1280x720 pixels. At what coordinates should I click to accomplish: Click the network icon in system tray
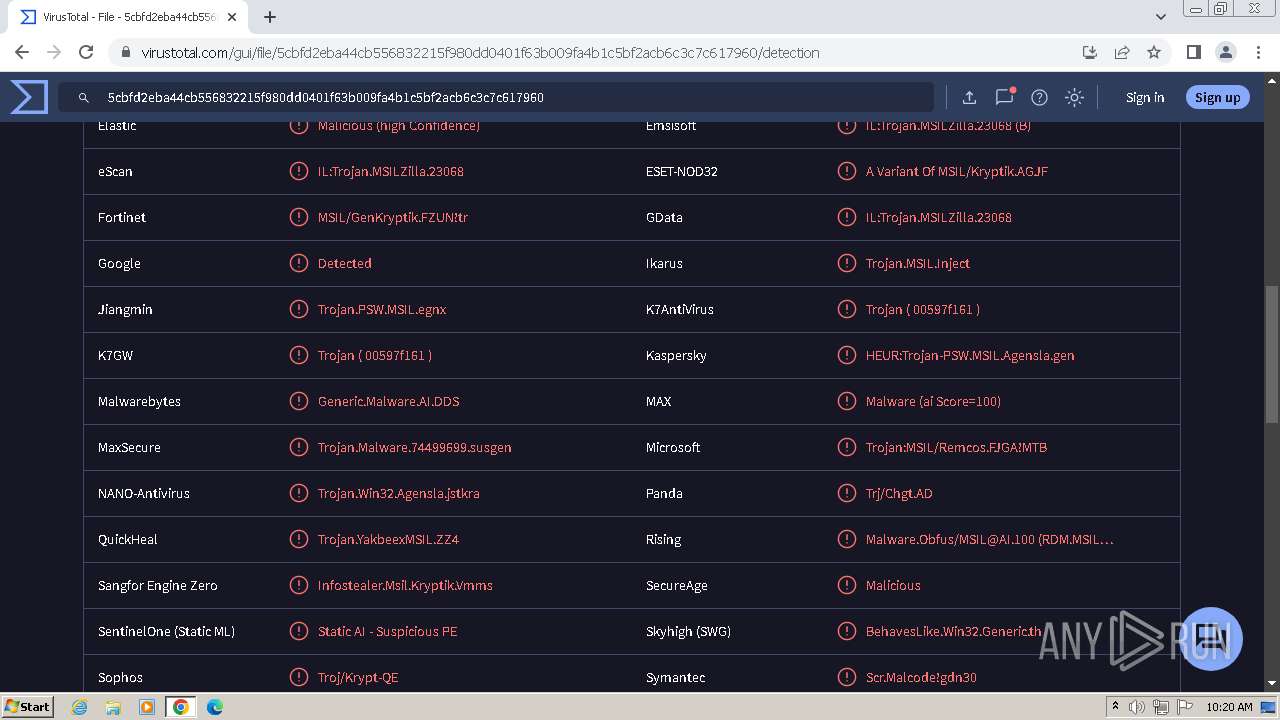tap(1161, 707)
